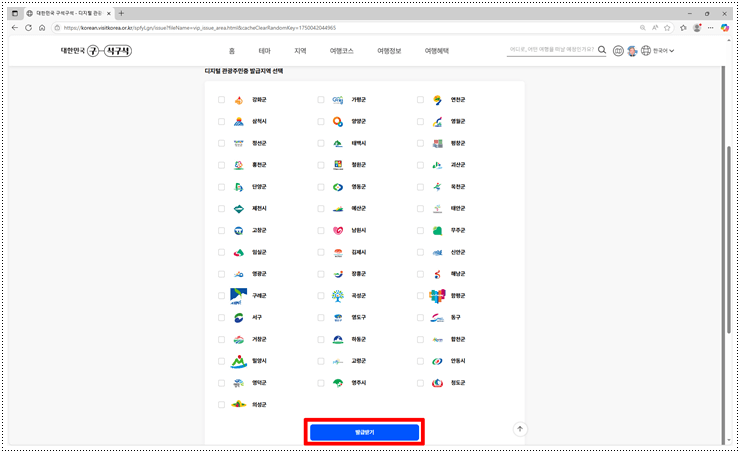Click the 영덕군 region label
This screenshot has height=453, width=740.
coord(259,383)
